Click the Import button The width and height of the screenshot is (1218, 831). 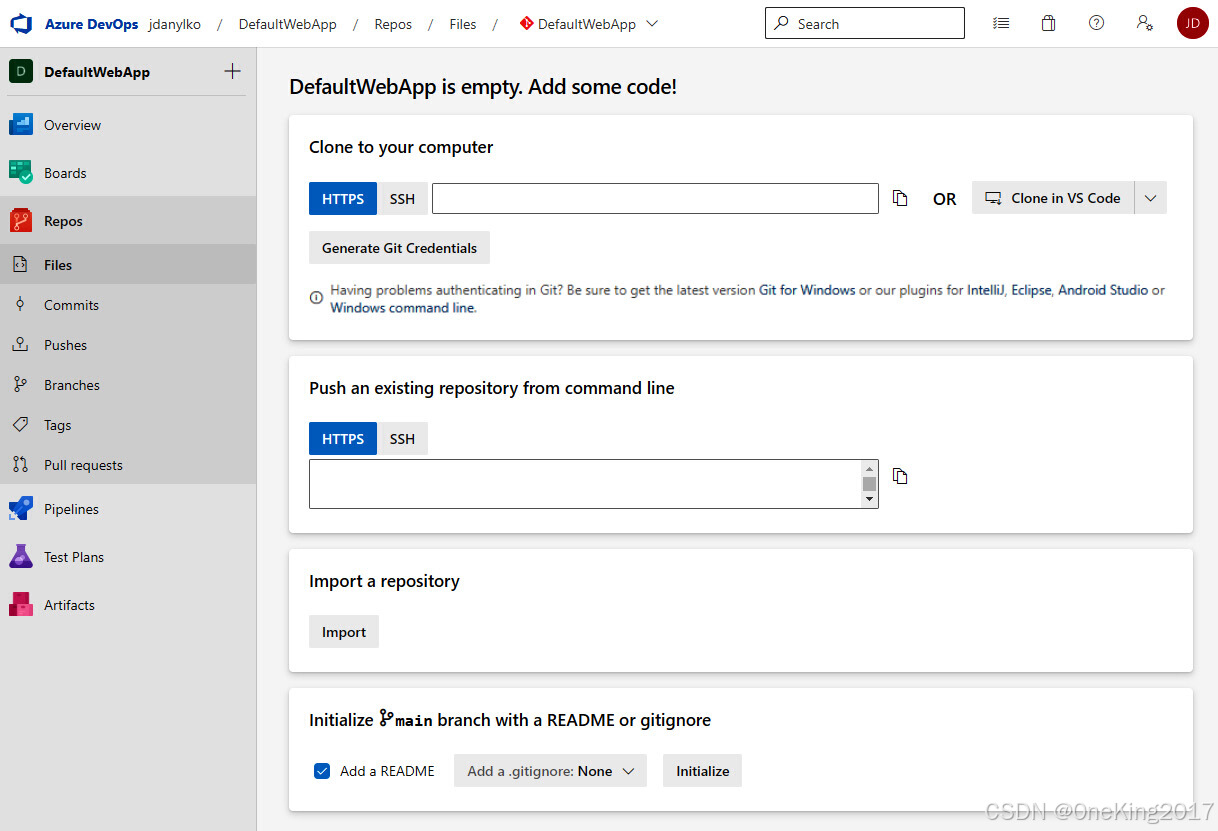pyautogui.click(x=344, y=632)
